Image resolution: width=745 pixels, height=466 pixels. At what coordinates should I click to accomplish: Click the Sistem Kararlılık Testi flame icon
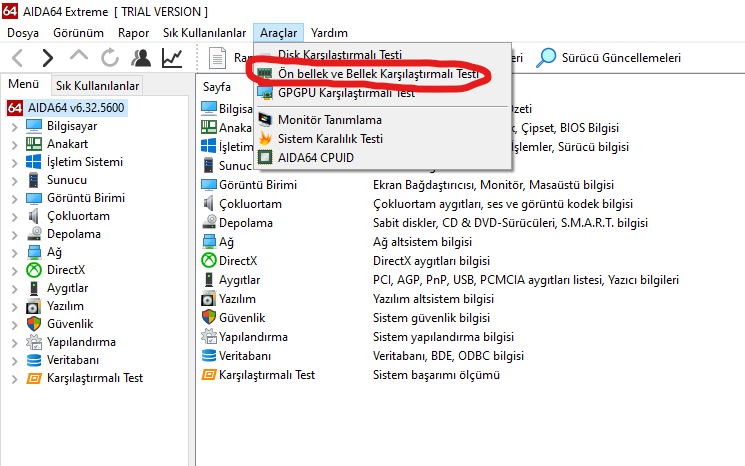(x=265, y=139)
